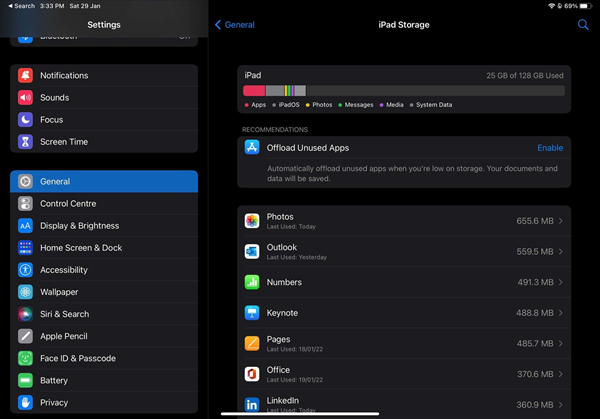Open Pages storage details via its chevron

tap(561, 343)
